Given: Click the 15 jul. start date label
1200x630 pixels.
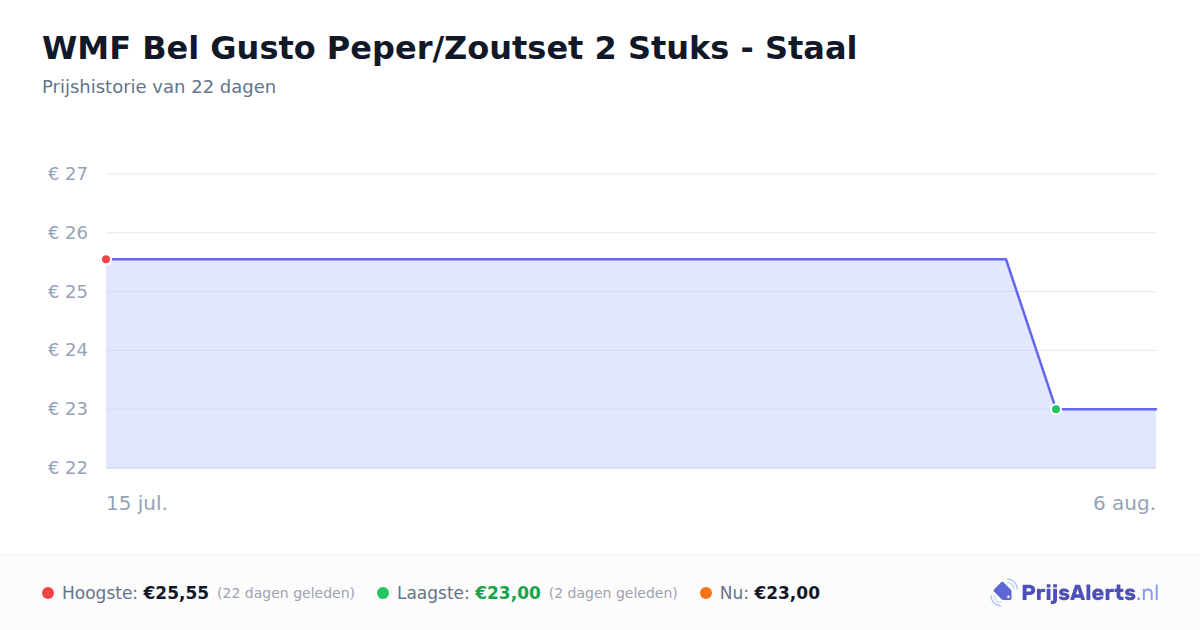Looking at the screenshot, I should (x=137, y=503).
